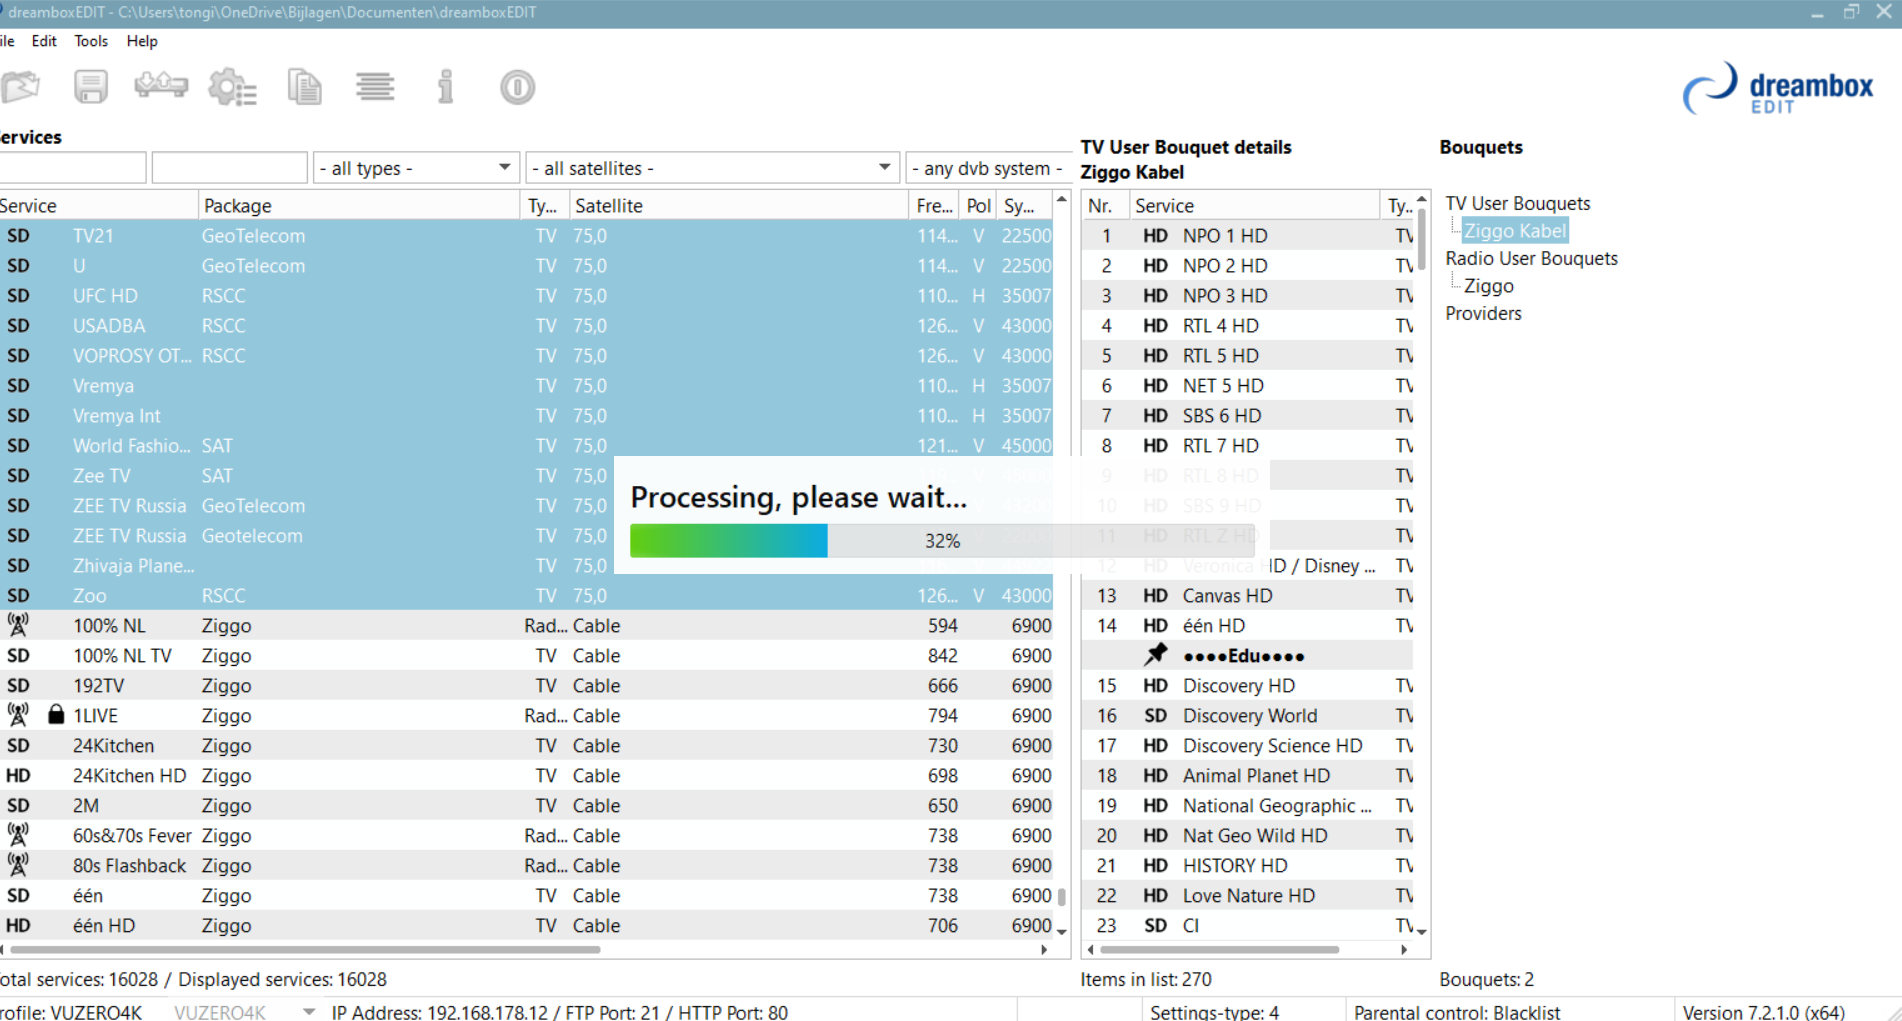
Task: Click the second service filter input field
Action: (x=229, y=168)
